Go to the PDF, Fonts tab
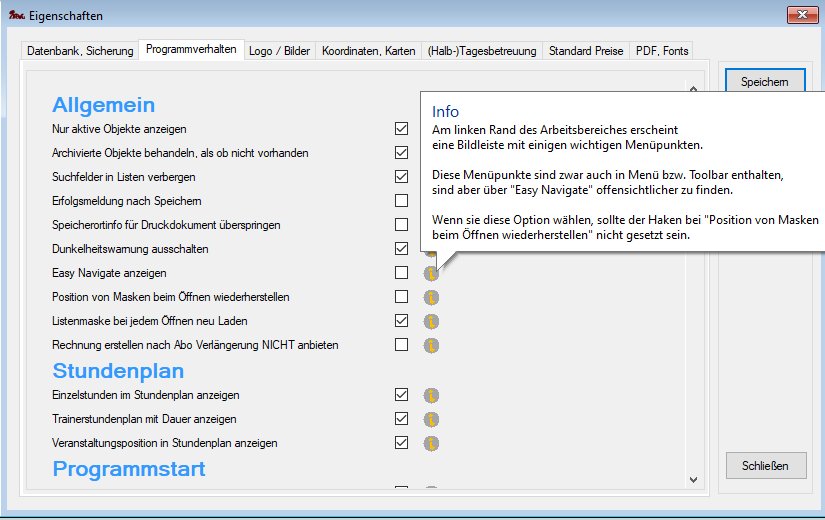Image resolution: width=825 pixels, height=520 pixels. [661, 51]
